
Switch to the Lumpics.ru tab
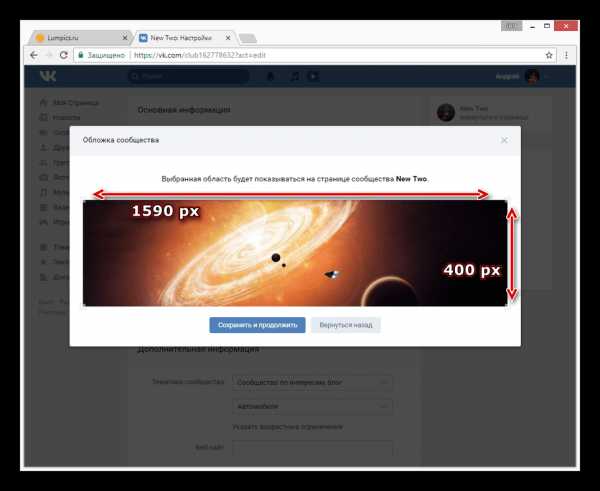[x=81, y=38]
